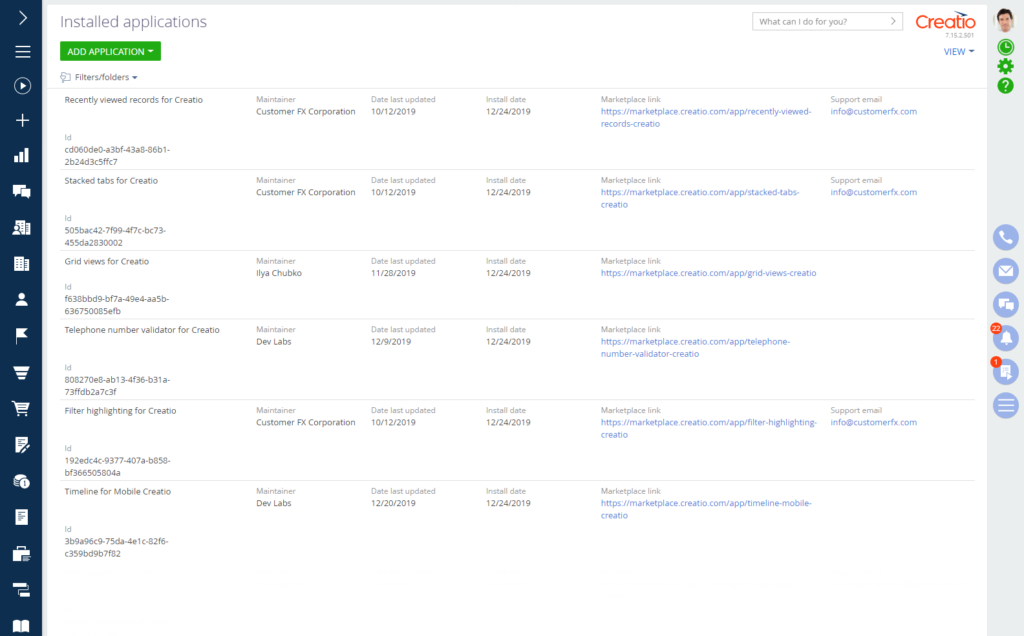The height and width of the screenshot is (636, 1024).
Task: Open the ADD APPLICATION dropdown button
Action: click(110, 52)
